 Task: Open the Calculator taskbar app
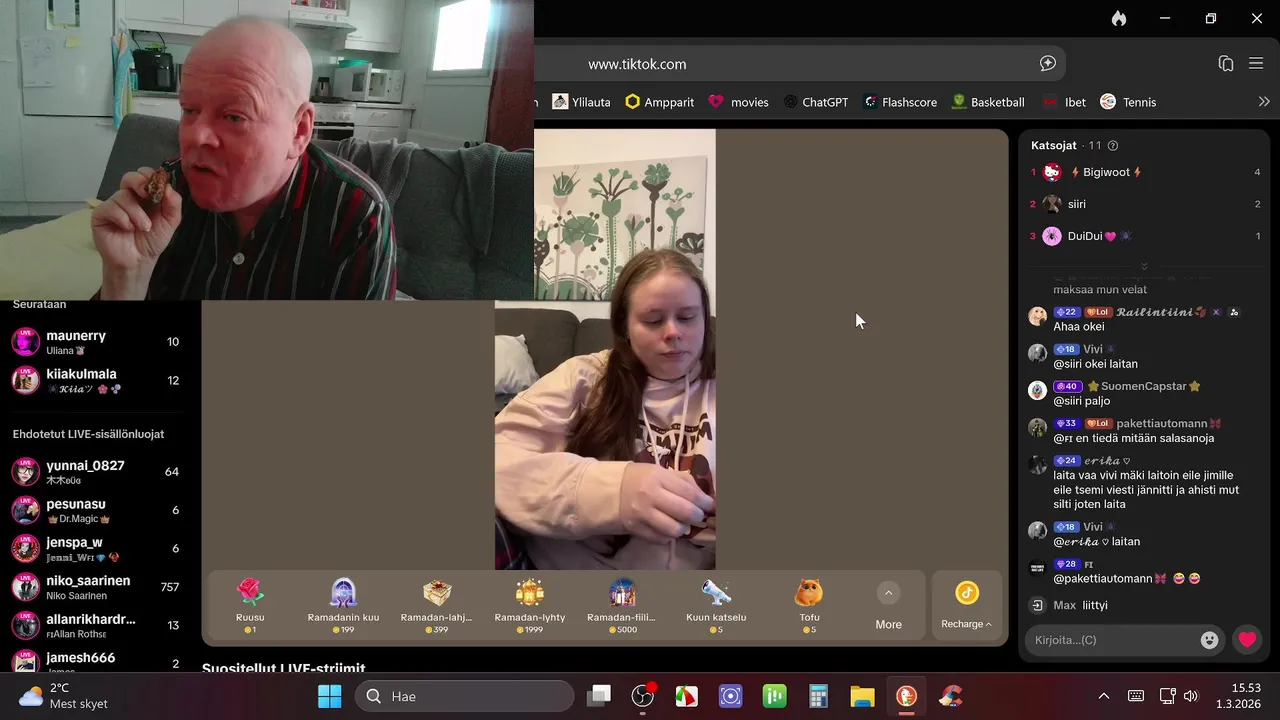[x=818, y=696]
